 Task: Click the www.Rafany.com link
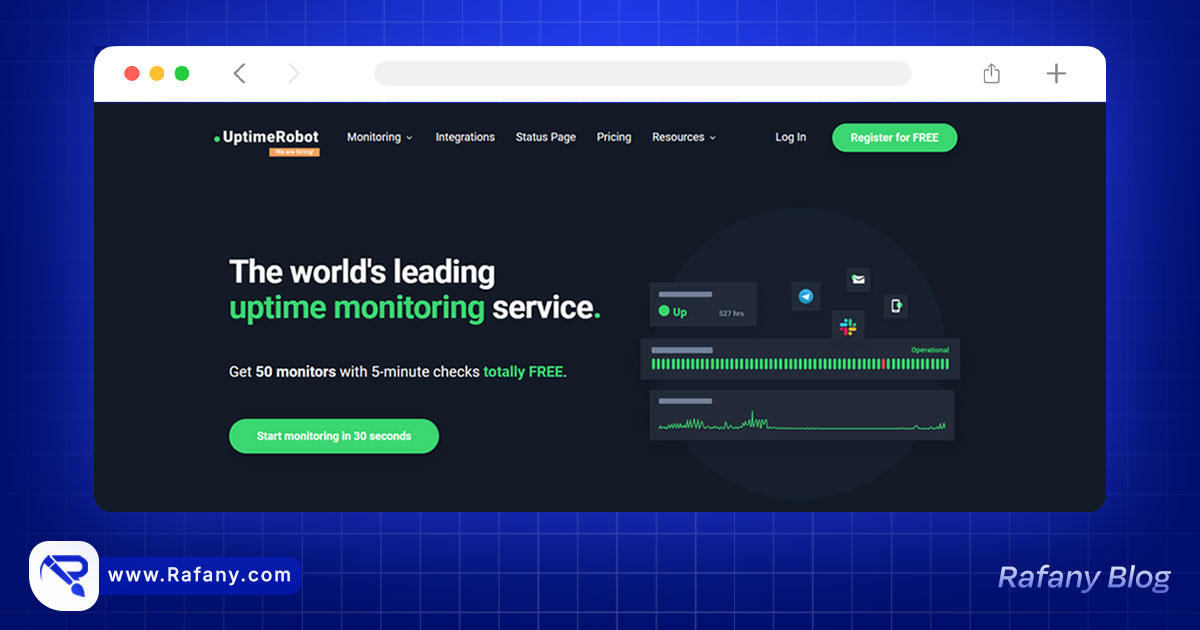pos(199,575)
